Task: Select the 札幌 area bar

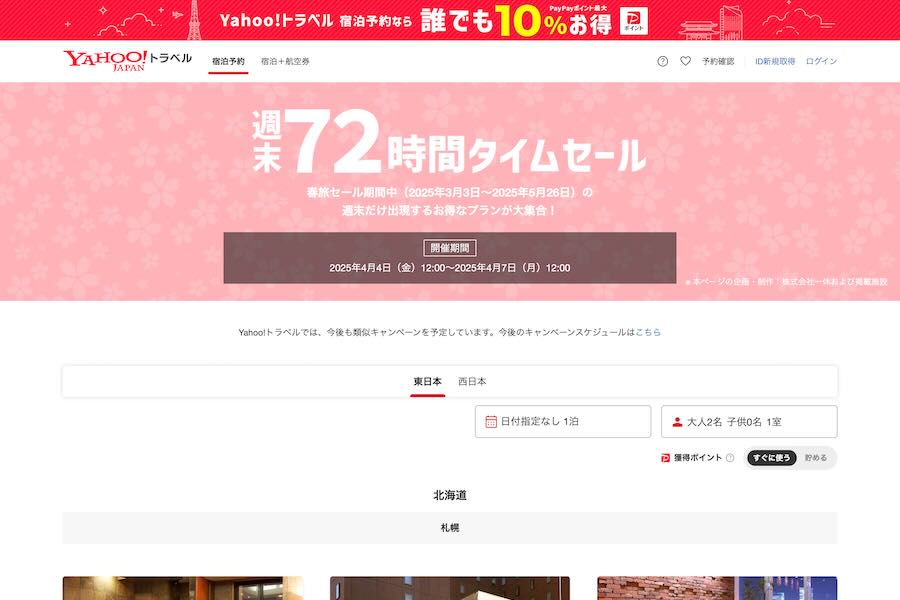Action: click(450, 528)
